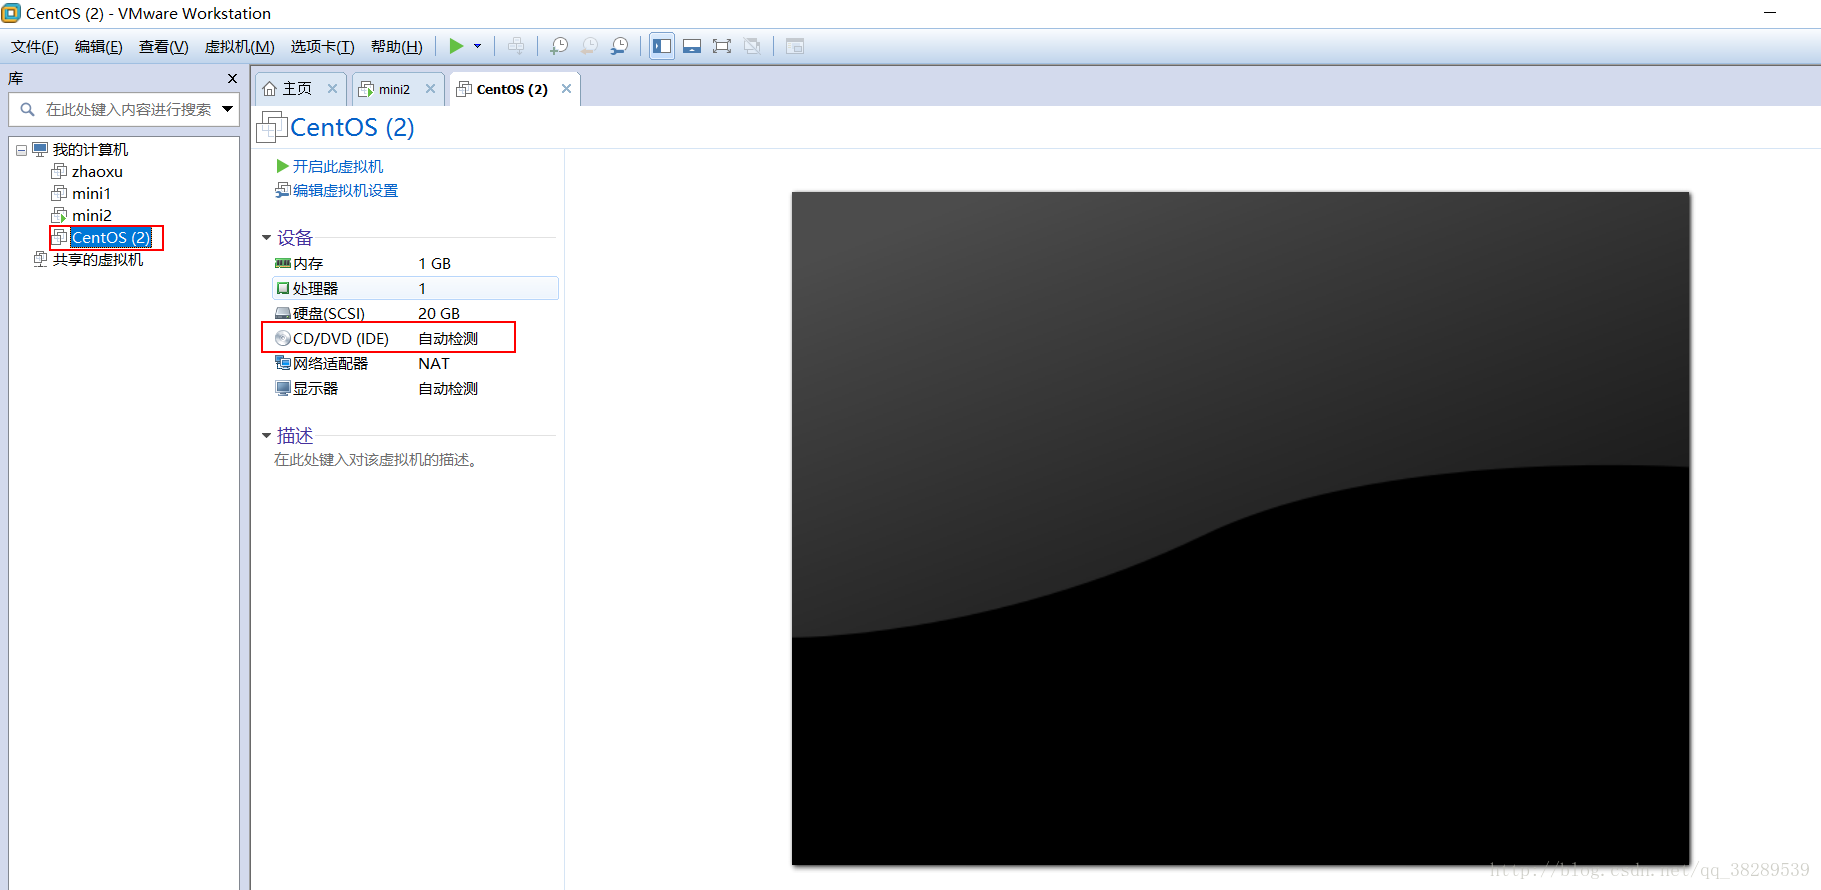Click the CPU icon beside 处理器
The image size is (1821, 890).
click(x=283, y=288)
